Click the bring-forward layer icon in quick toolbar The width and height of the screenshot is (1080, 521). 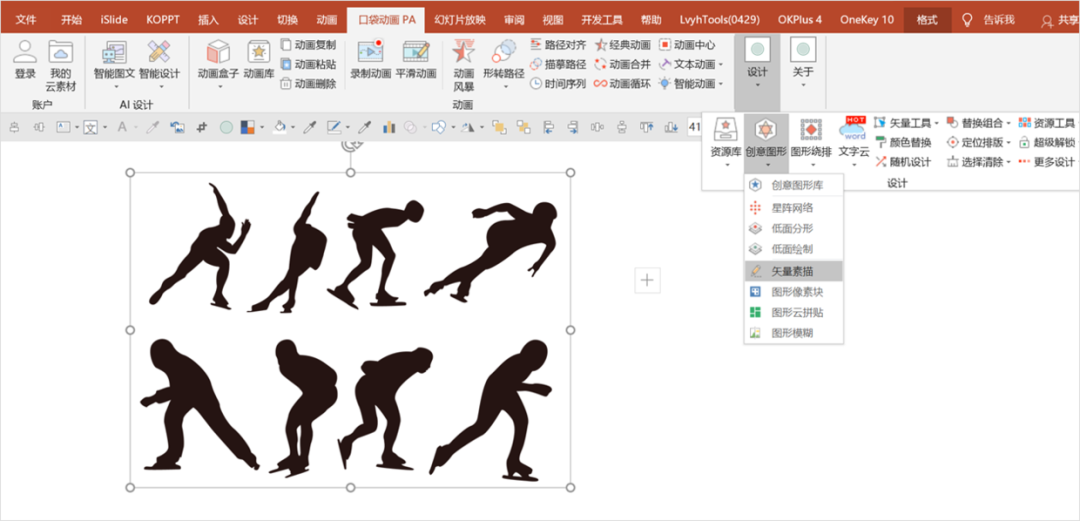click(x=499, y=127)
